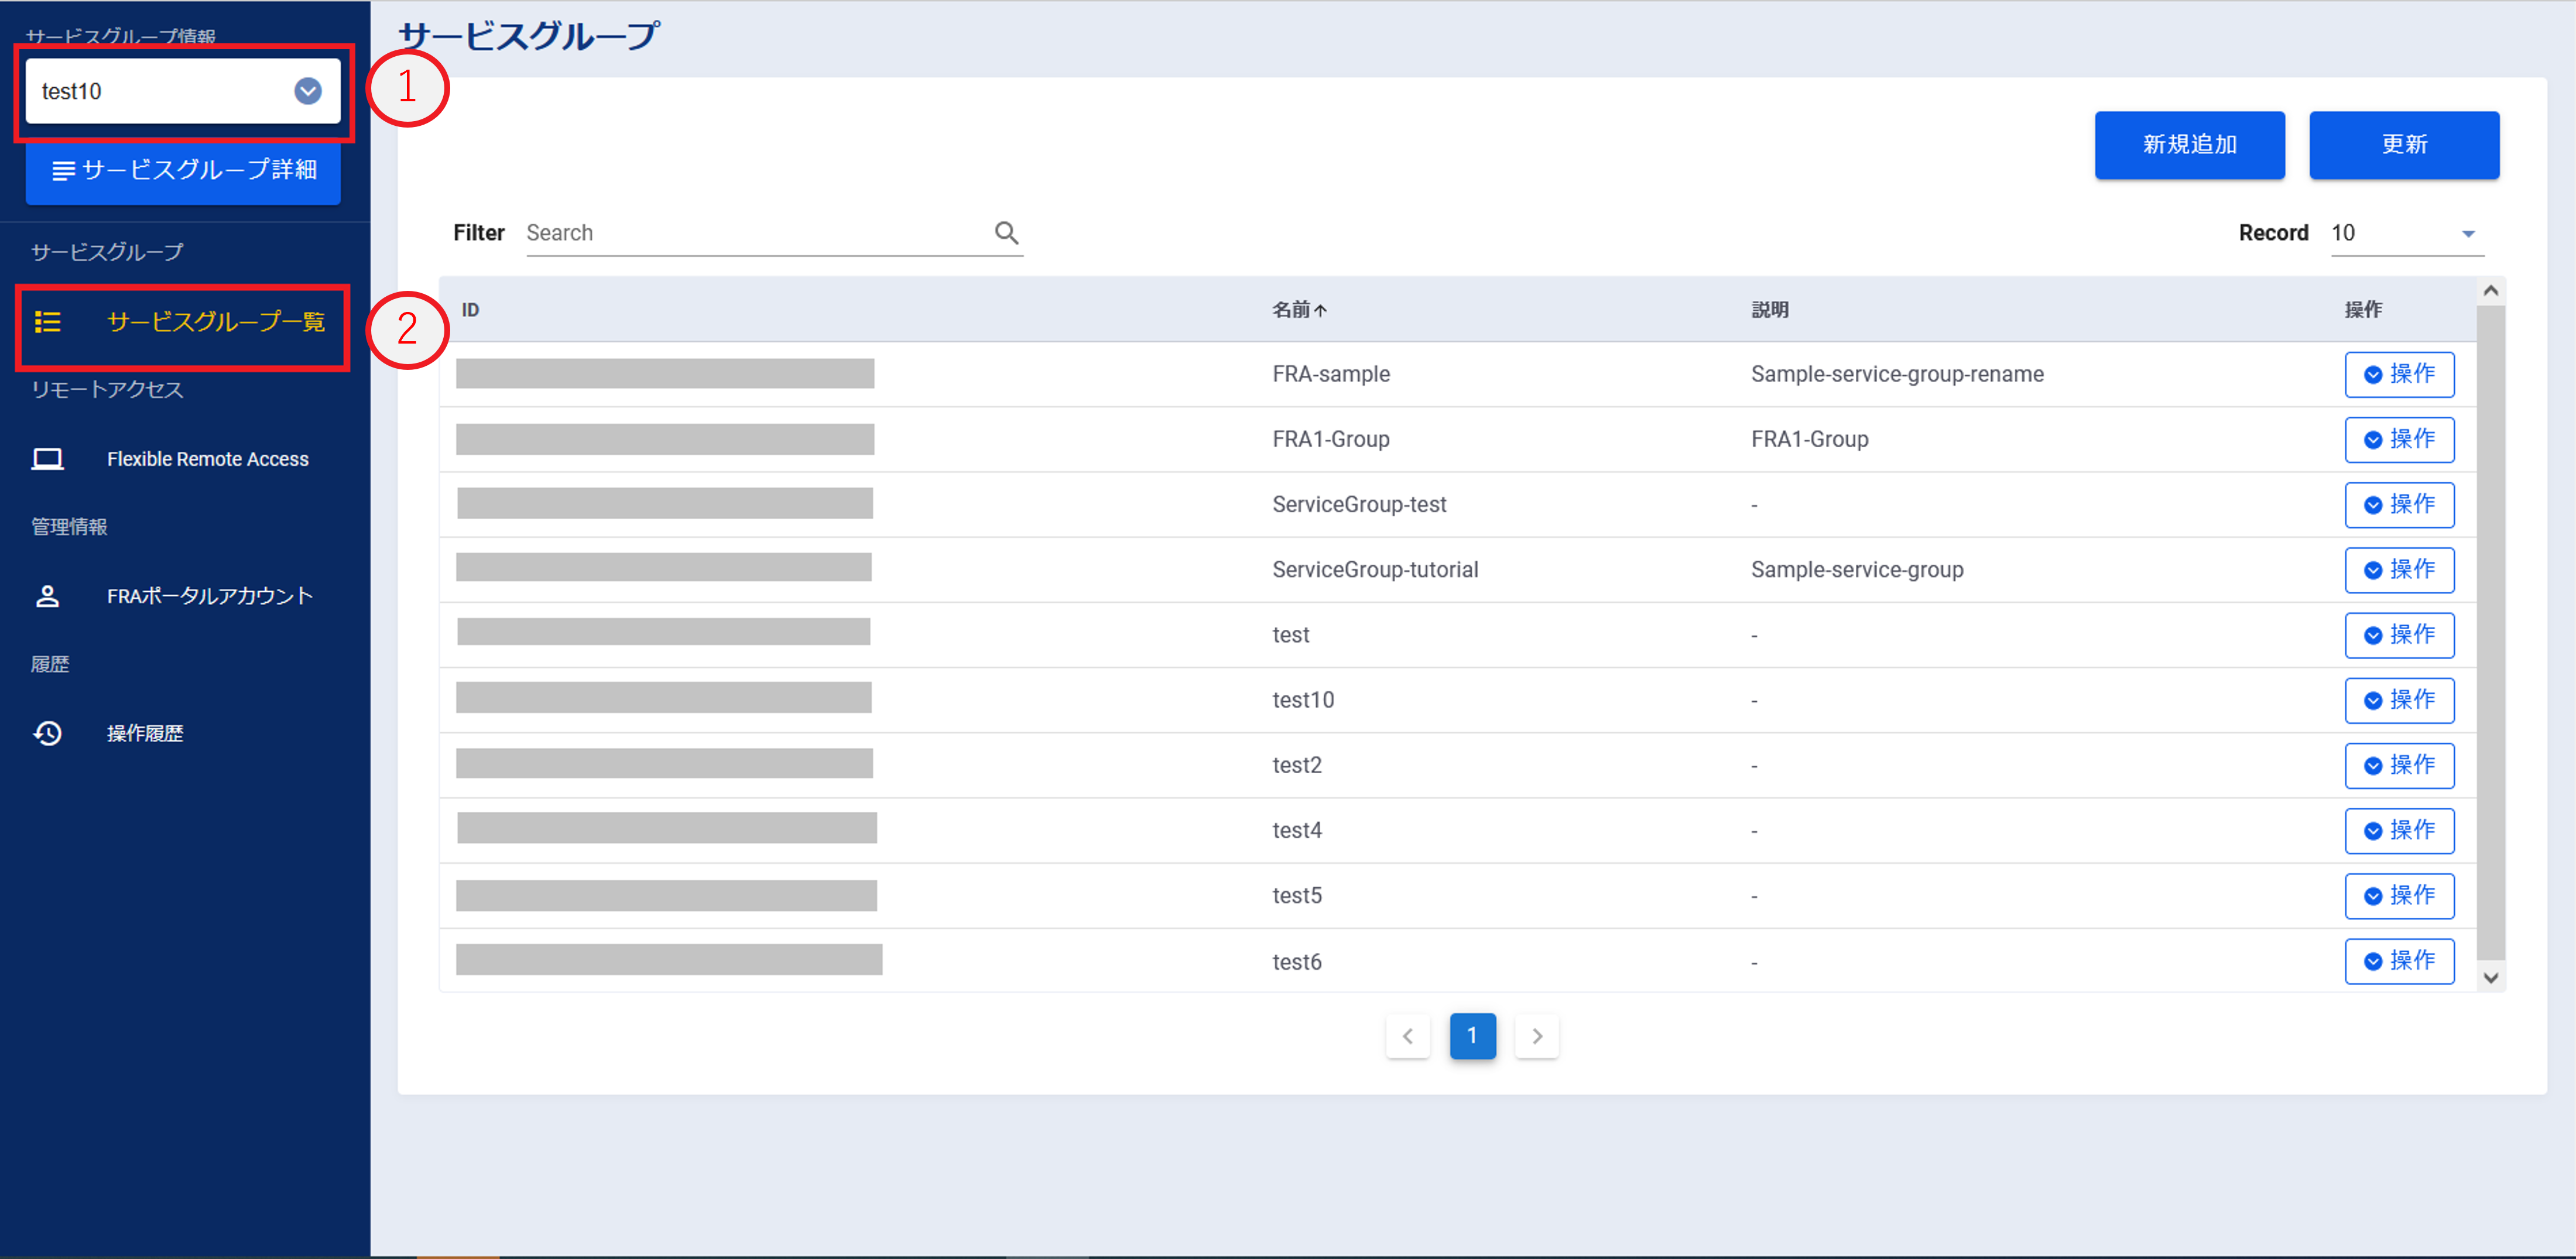This screenshot has height=1259, width=2576.
Task: Click the search magnifier icon in Filter
Action: pos(1006,233)
